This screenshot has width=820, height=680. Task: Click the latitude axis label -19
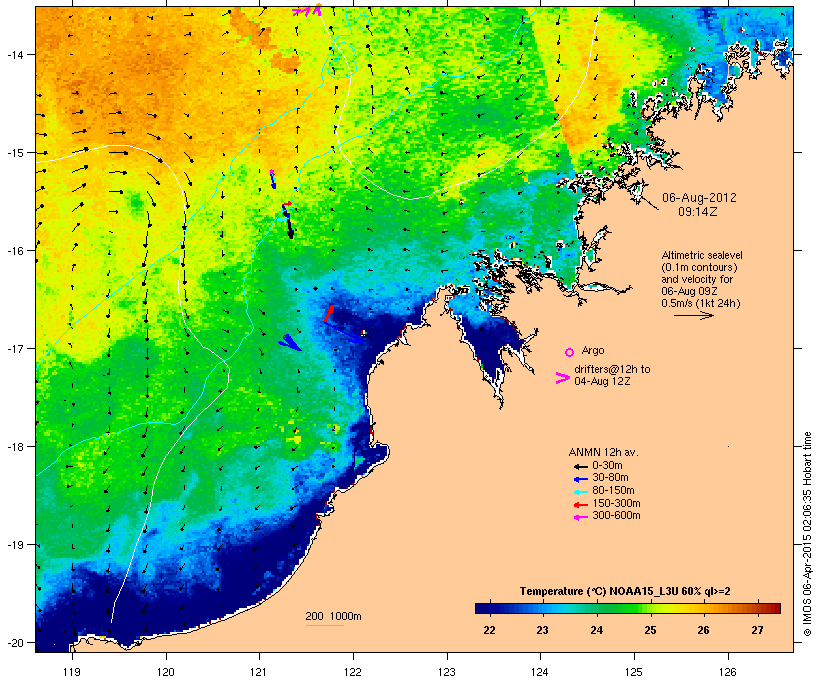tap(14, 545)
